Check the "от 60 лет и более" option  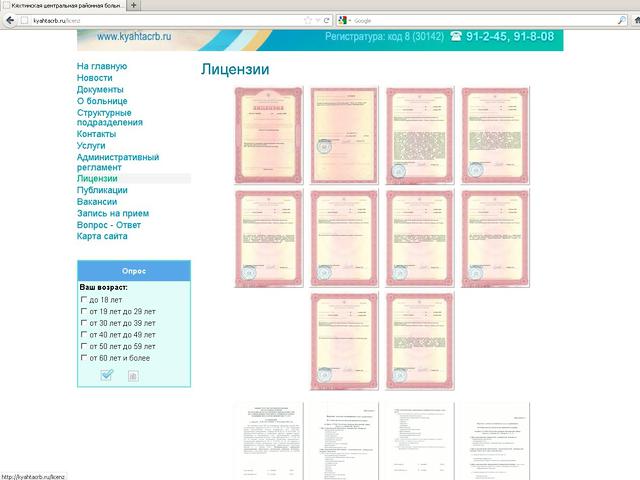84,358
